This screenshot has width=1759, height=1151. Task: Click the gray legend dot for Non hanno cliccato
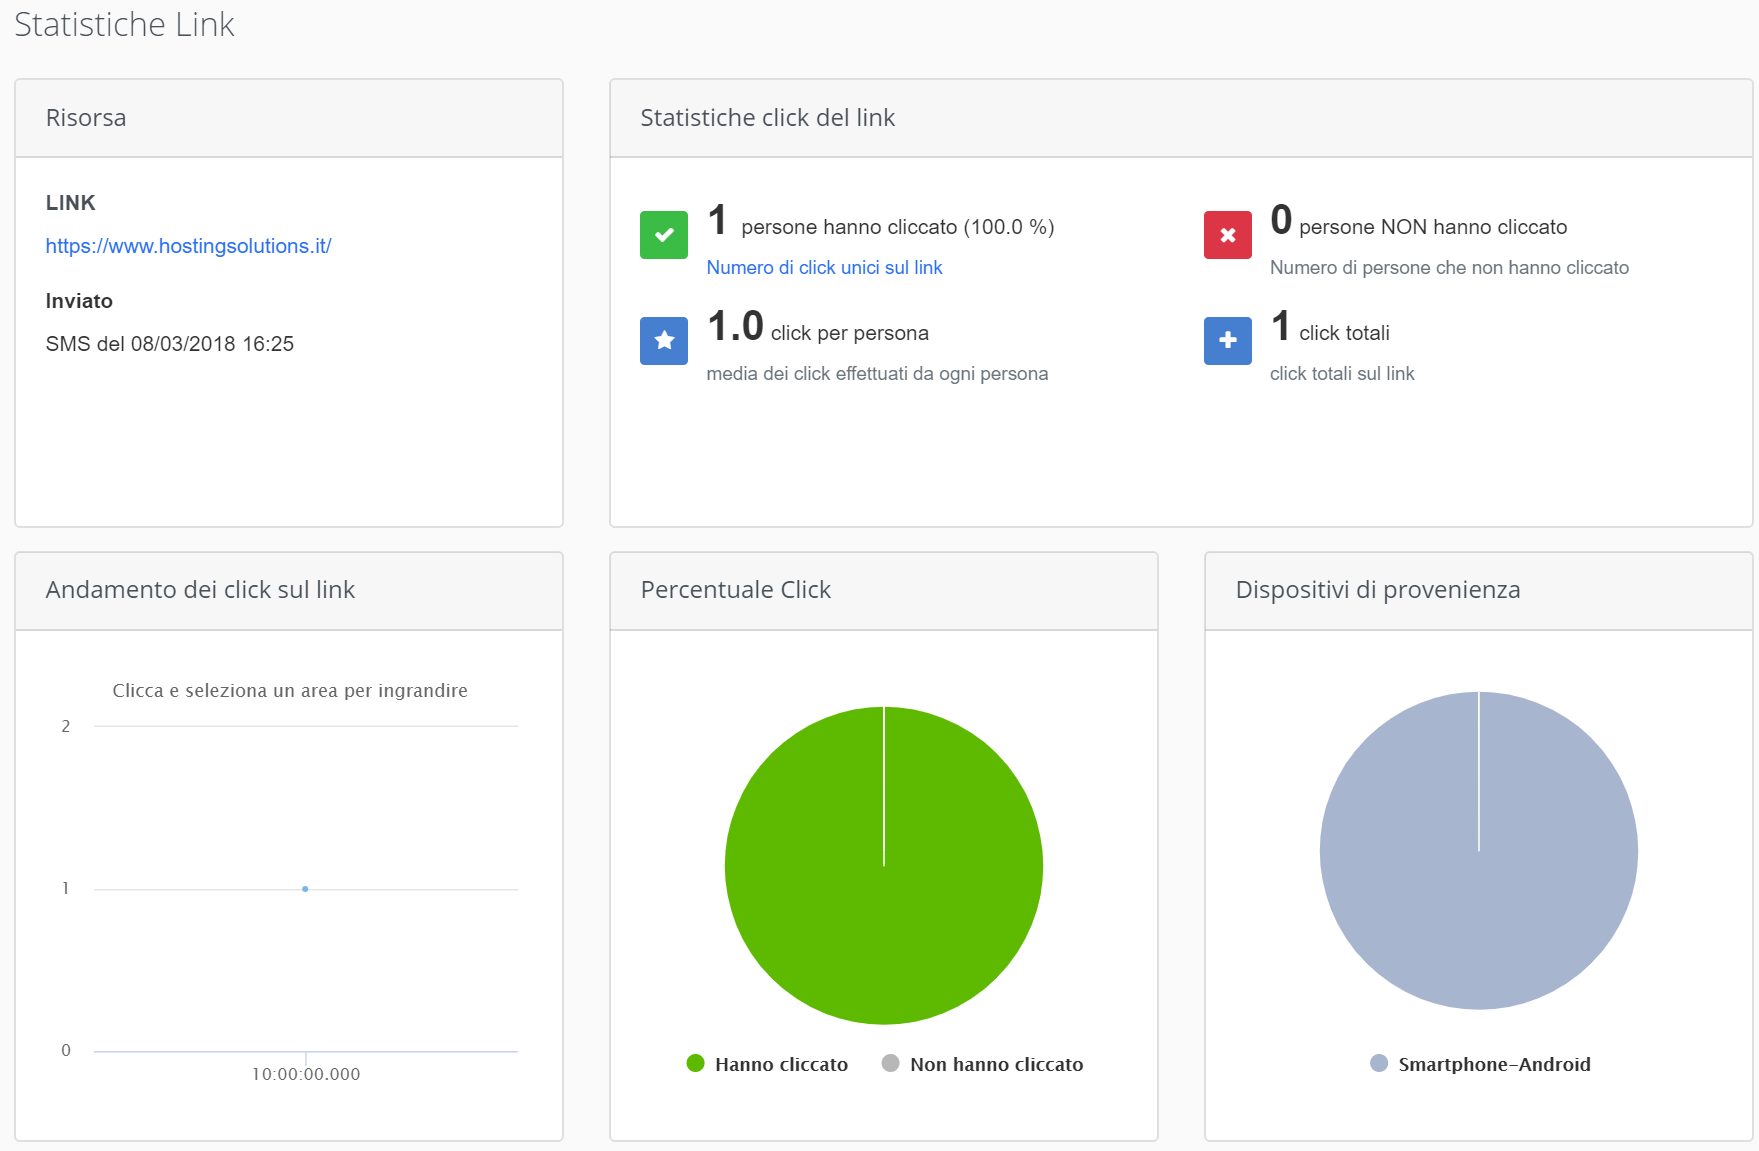click(890, 1063)
